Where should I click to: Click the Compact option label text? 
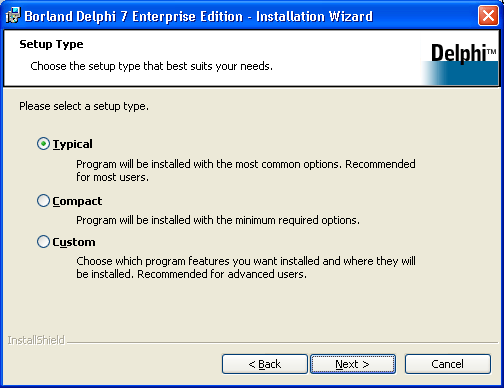click(77, 201)
